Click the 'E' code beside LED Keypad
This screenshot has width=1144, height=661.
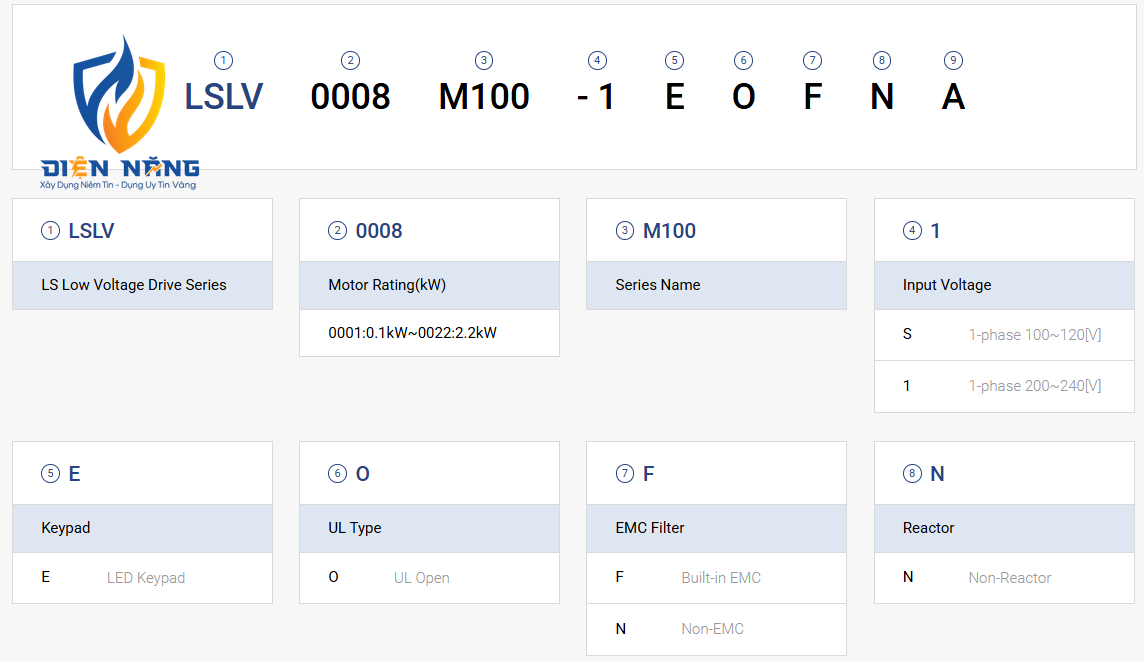pyautogui.click(x=45, y=577)
